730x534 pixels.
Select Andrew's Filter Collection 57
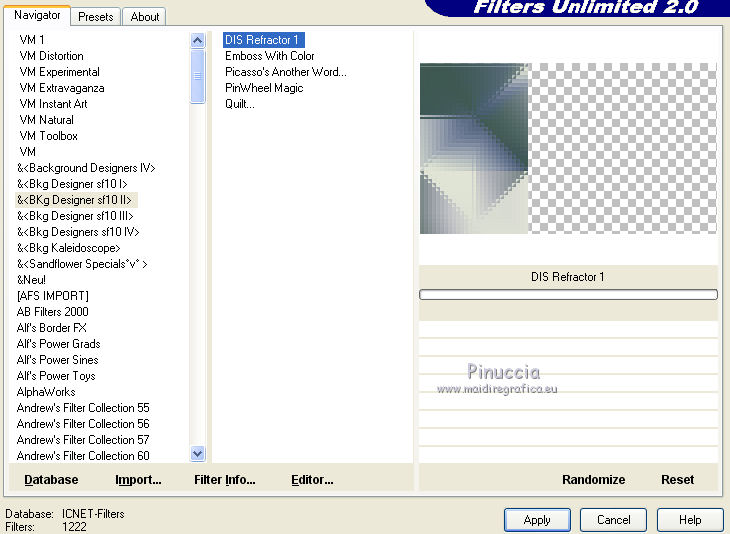click(x=83, y=440)
